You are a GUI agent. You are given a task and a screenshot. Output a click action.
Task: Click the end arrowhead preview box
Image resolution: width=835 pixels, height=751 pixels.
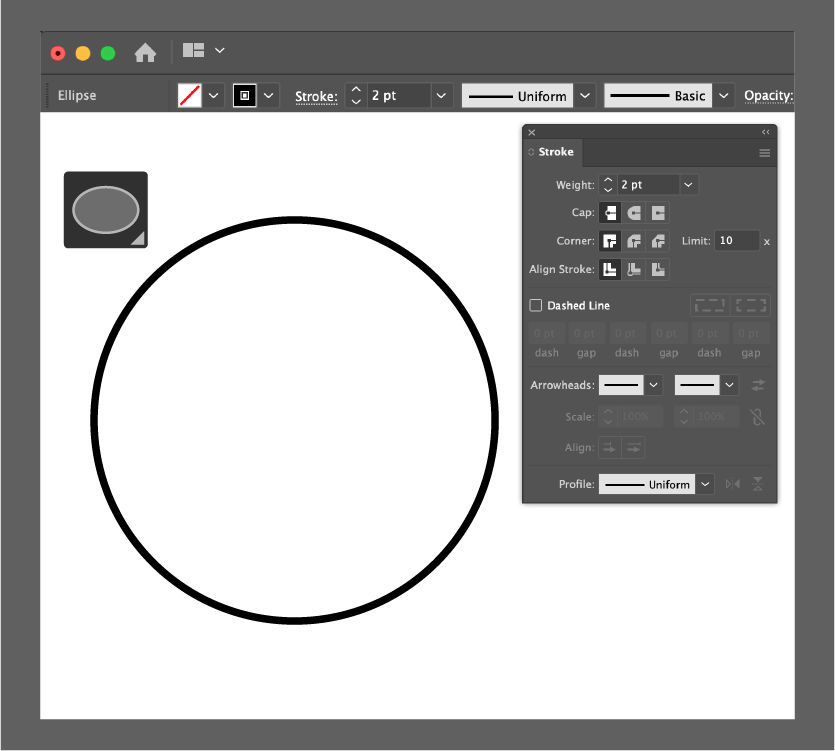(x=697, y=385)
